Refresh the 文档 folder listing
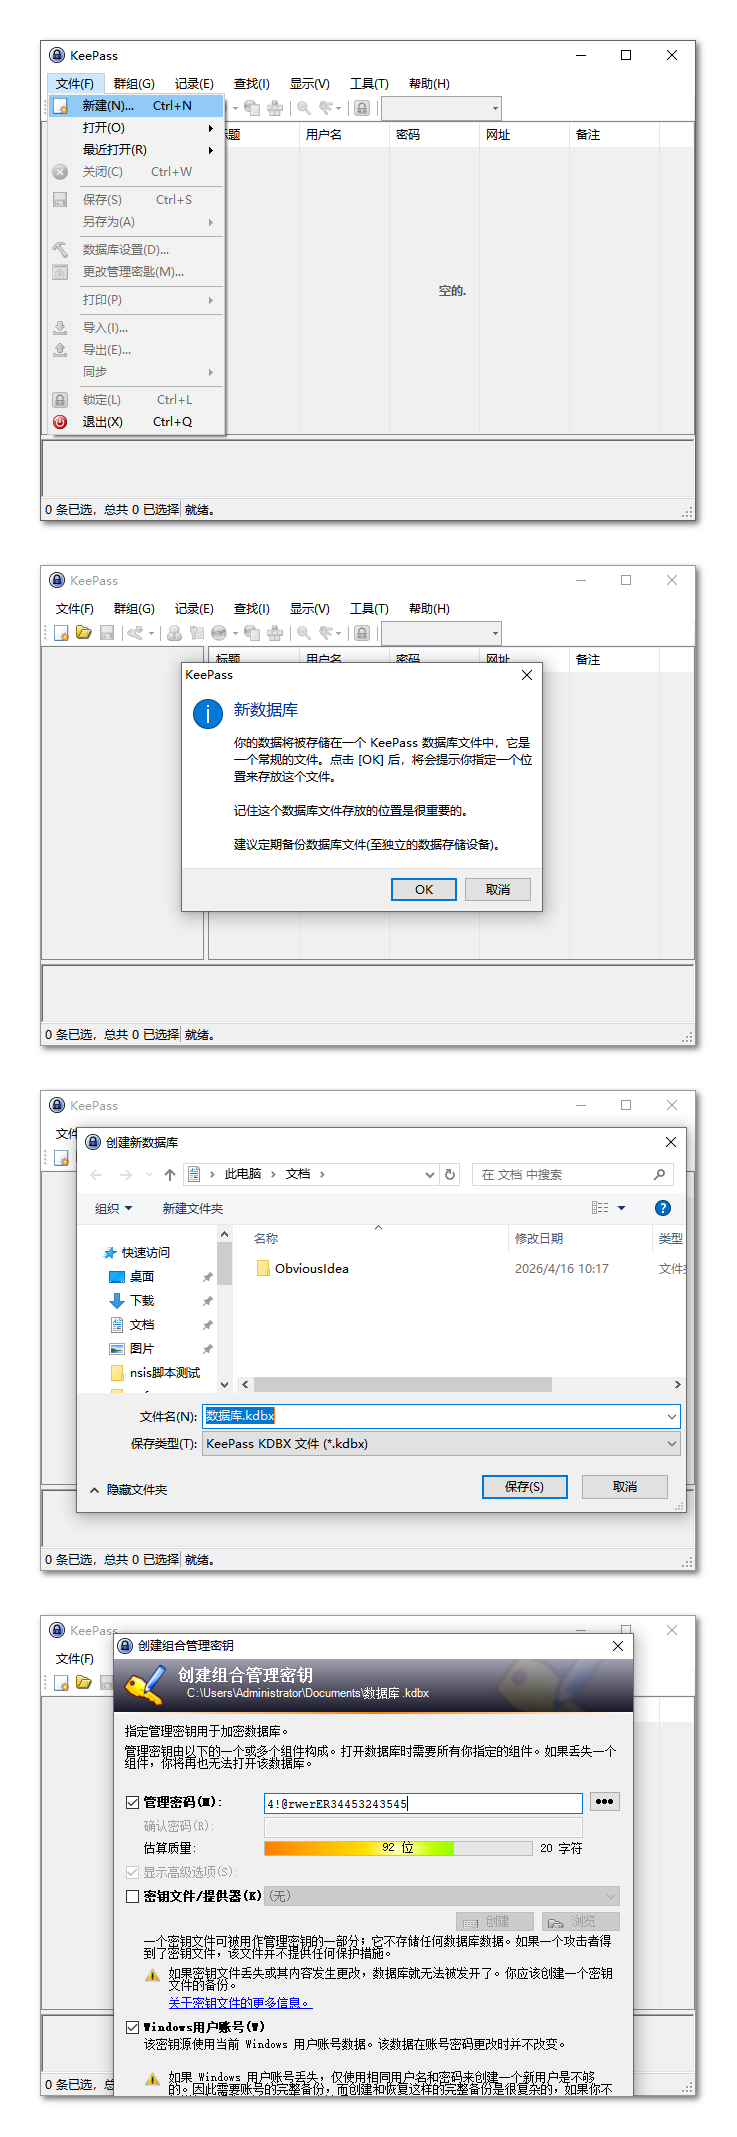The width and height of the screenshot is (737, 2137). tap(450, 1174)
